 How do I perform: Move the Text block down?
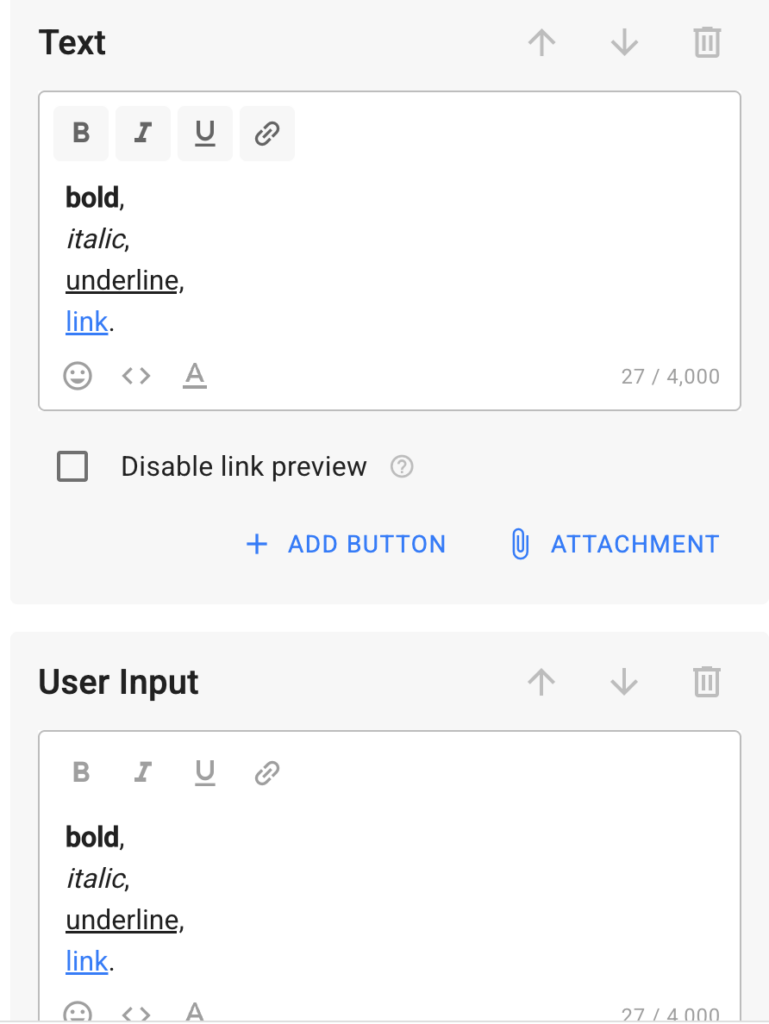(624, 42)
